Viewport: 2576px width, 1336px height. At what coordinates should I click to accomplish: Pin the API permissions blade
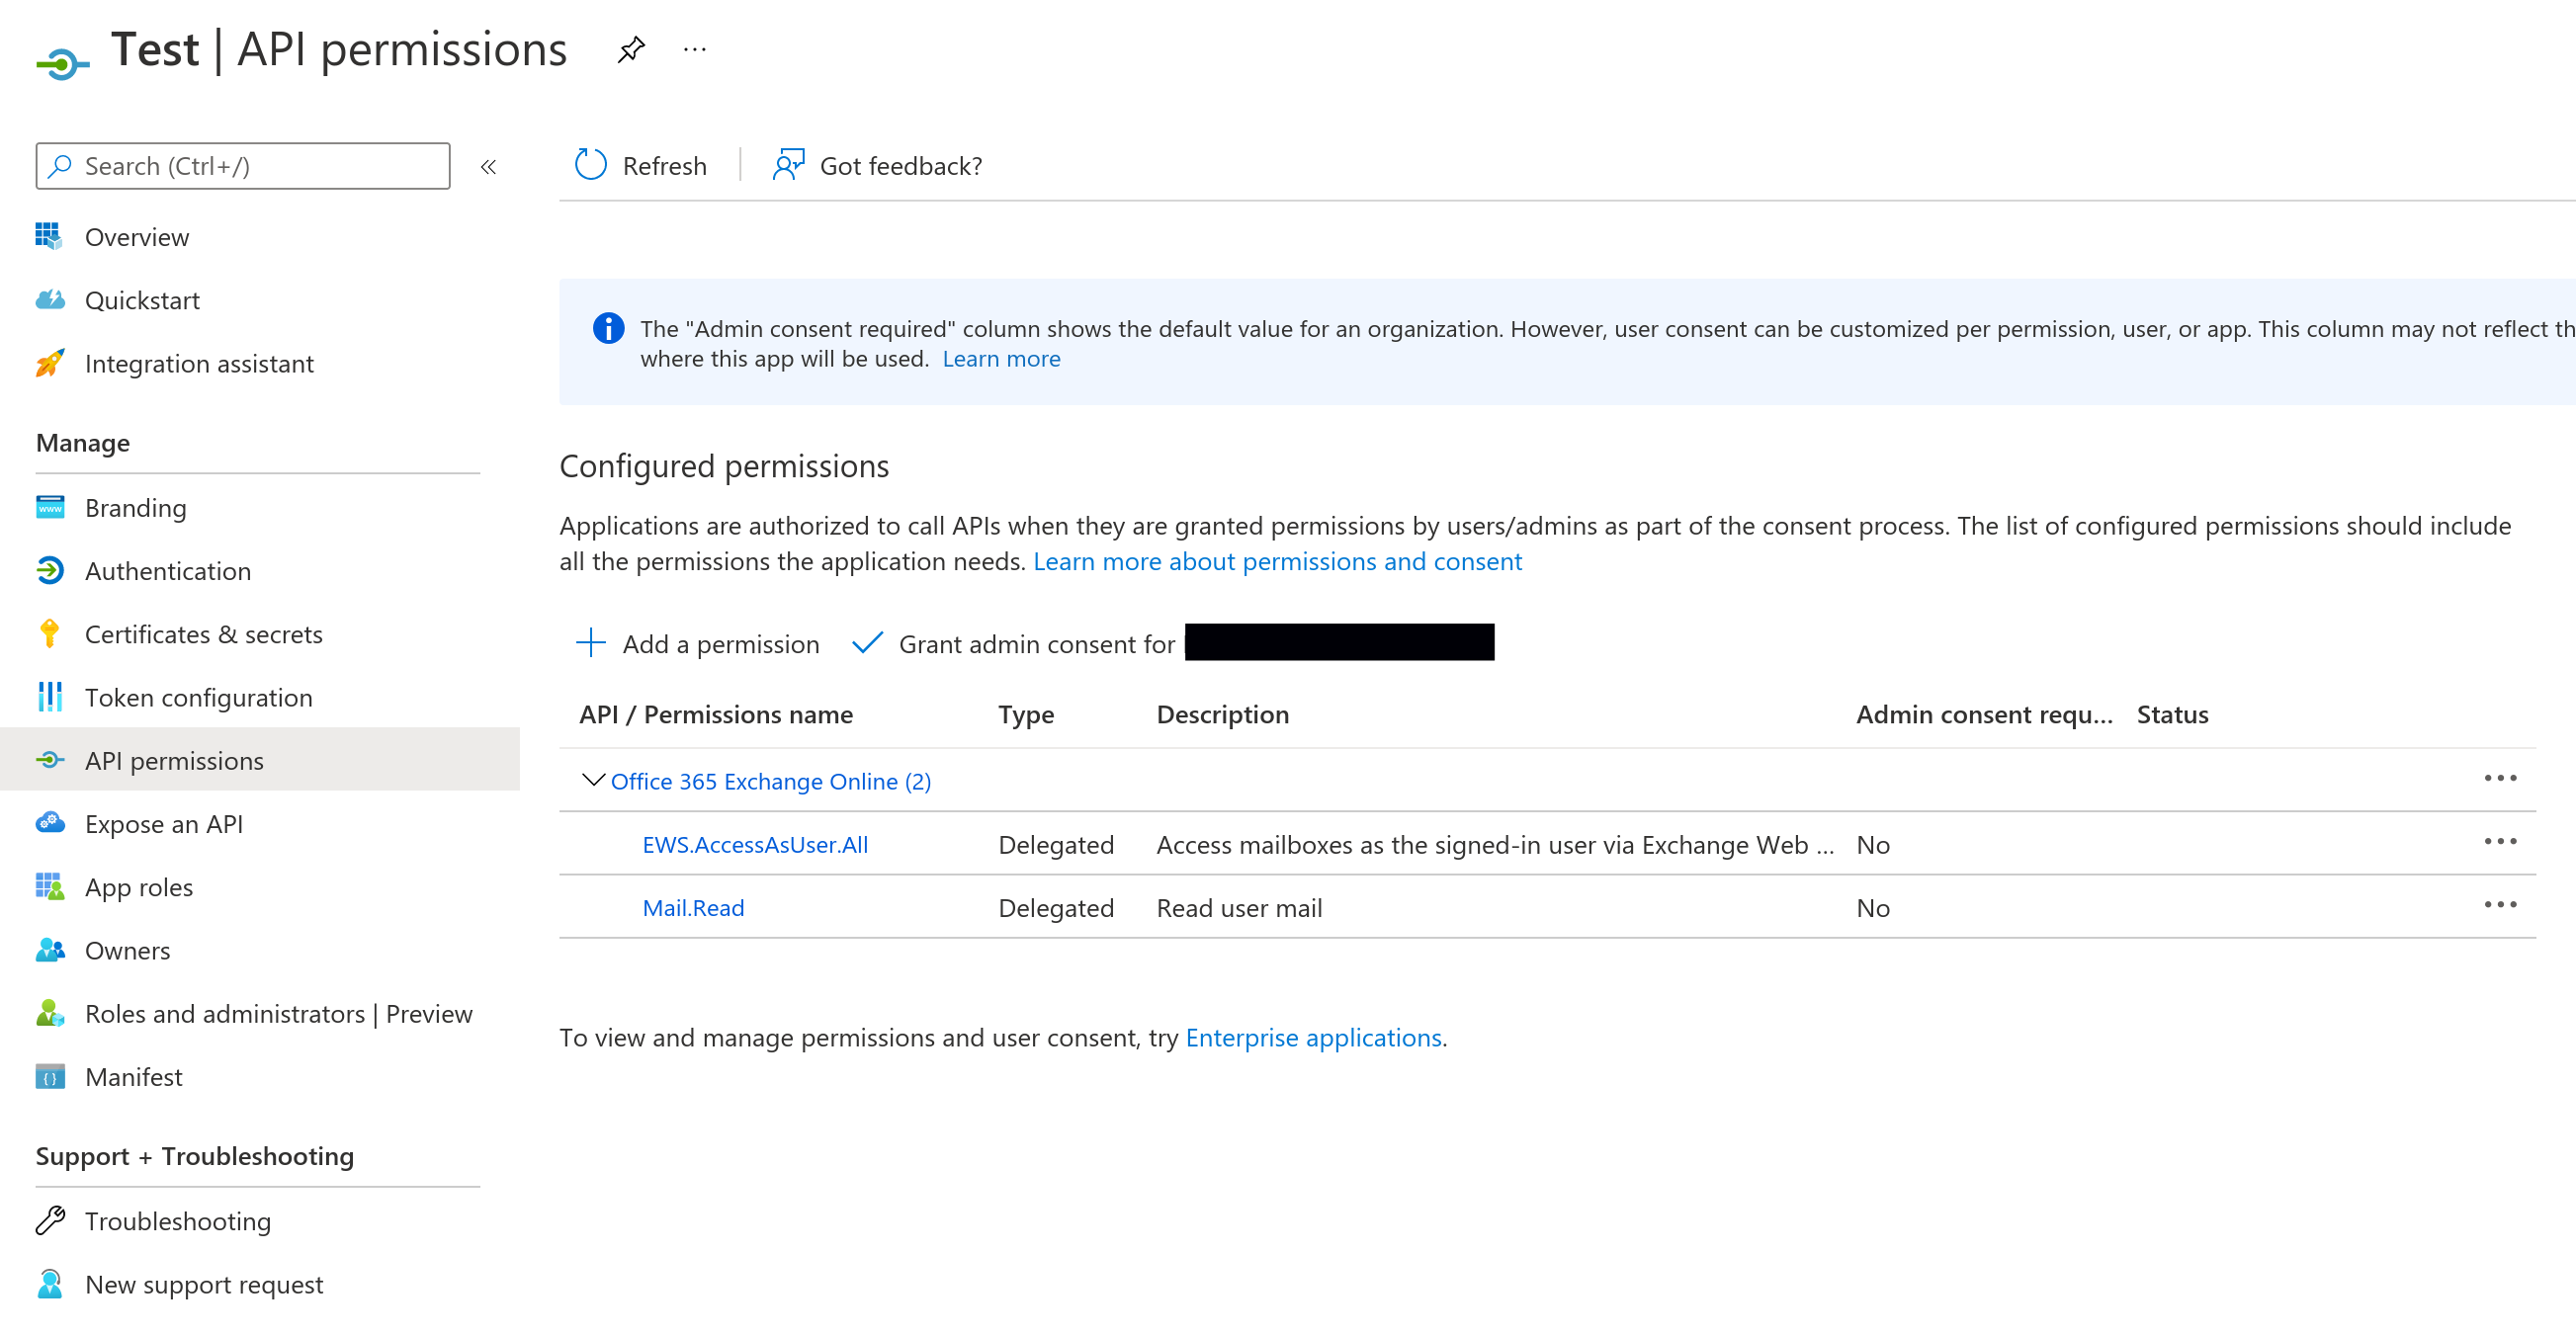pyautogui.click(x=630, y=49)
